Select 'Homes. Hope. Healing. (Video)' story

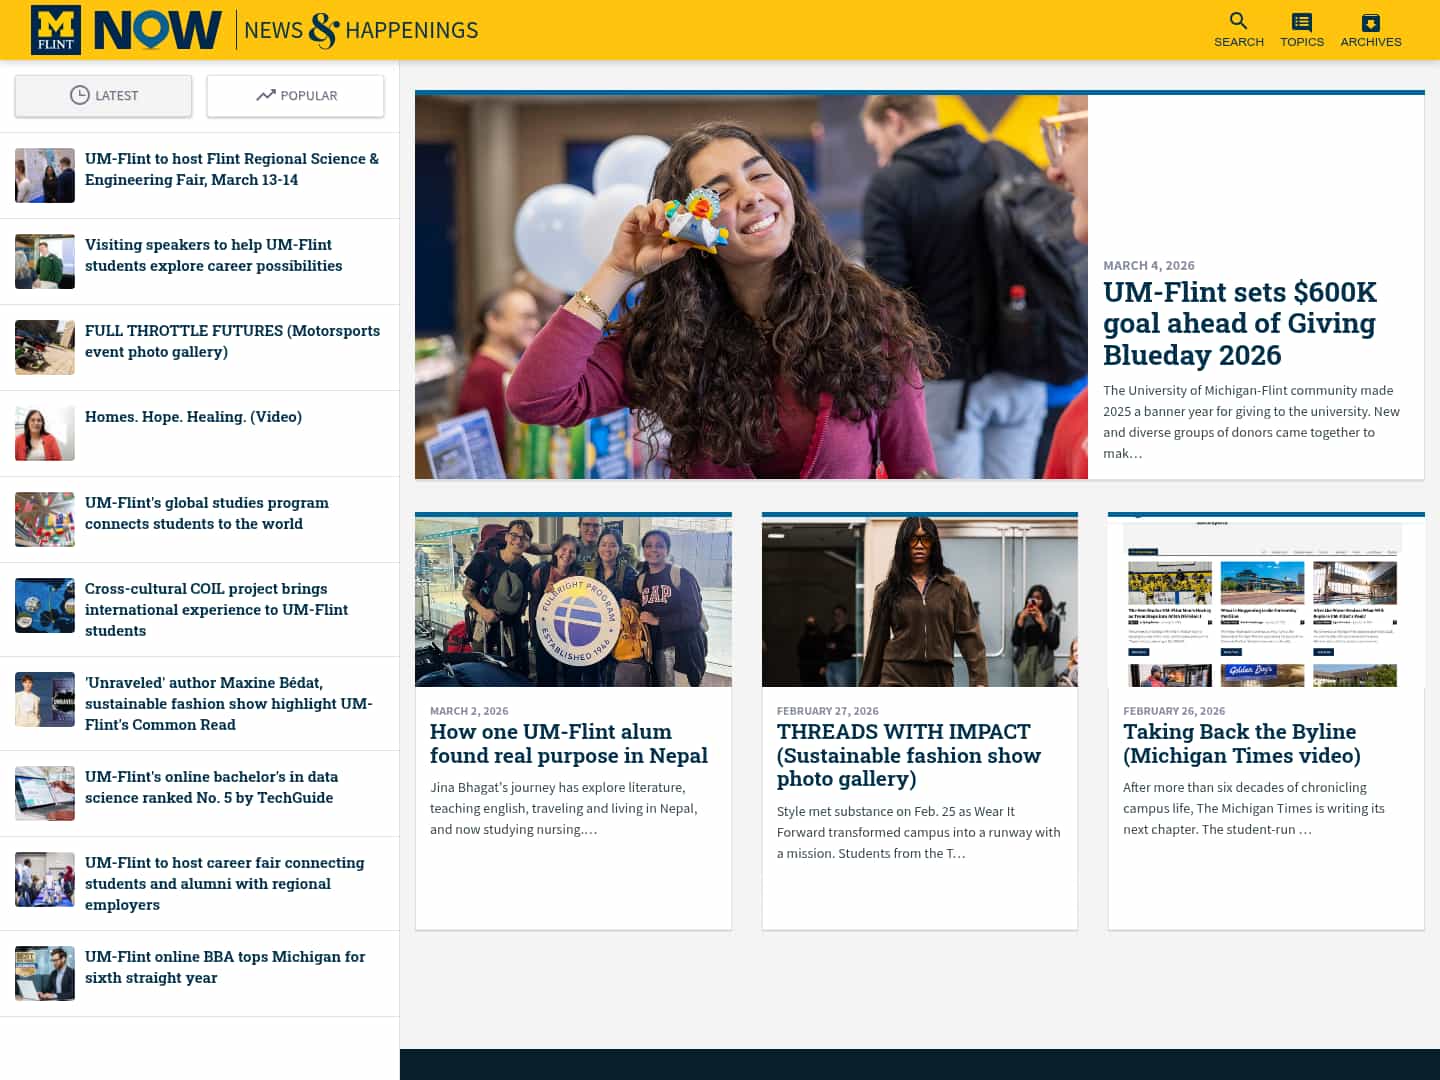click(x=193, y=416)
